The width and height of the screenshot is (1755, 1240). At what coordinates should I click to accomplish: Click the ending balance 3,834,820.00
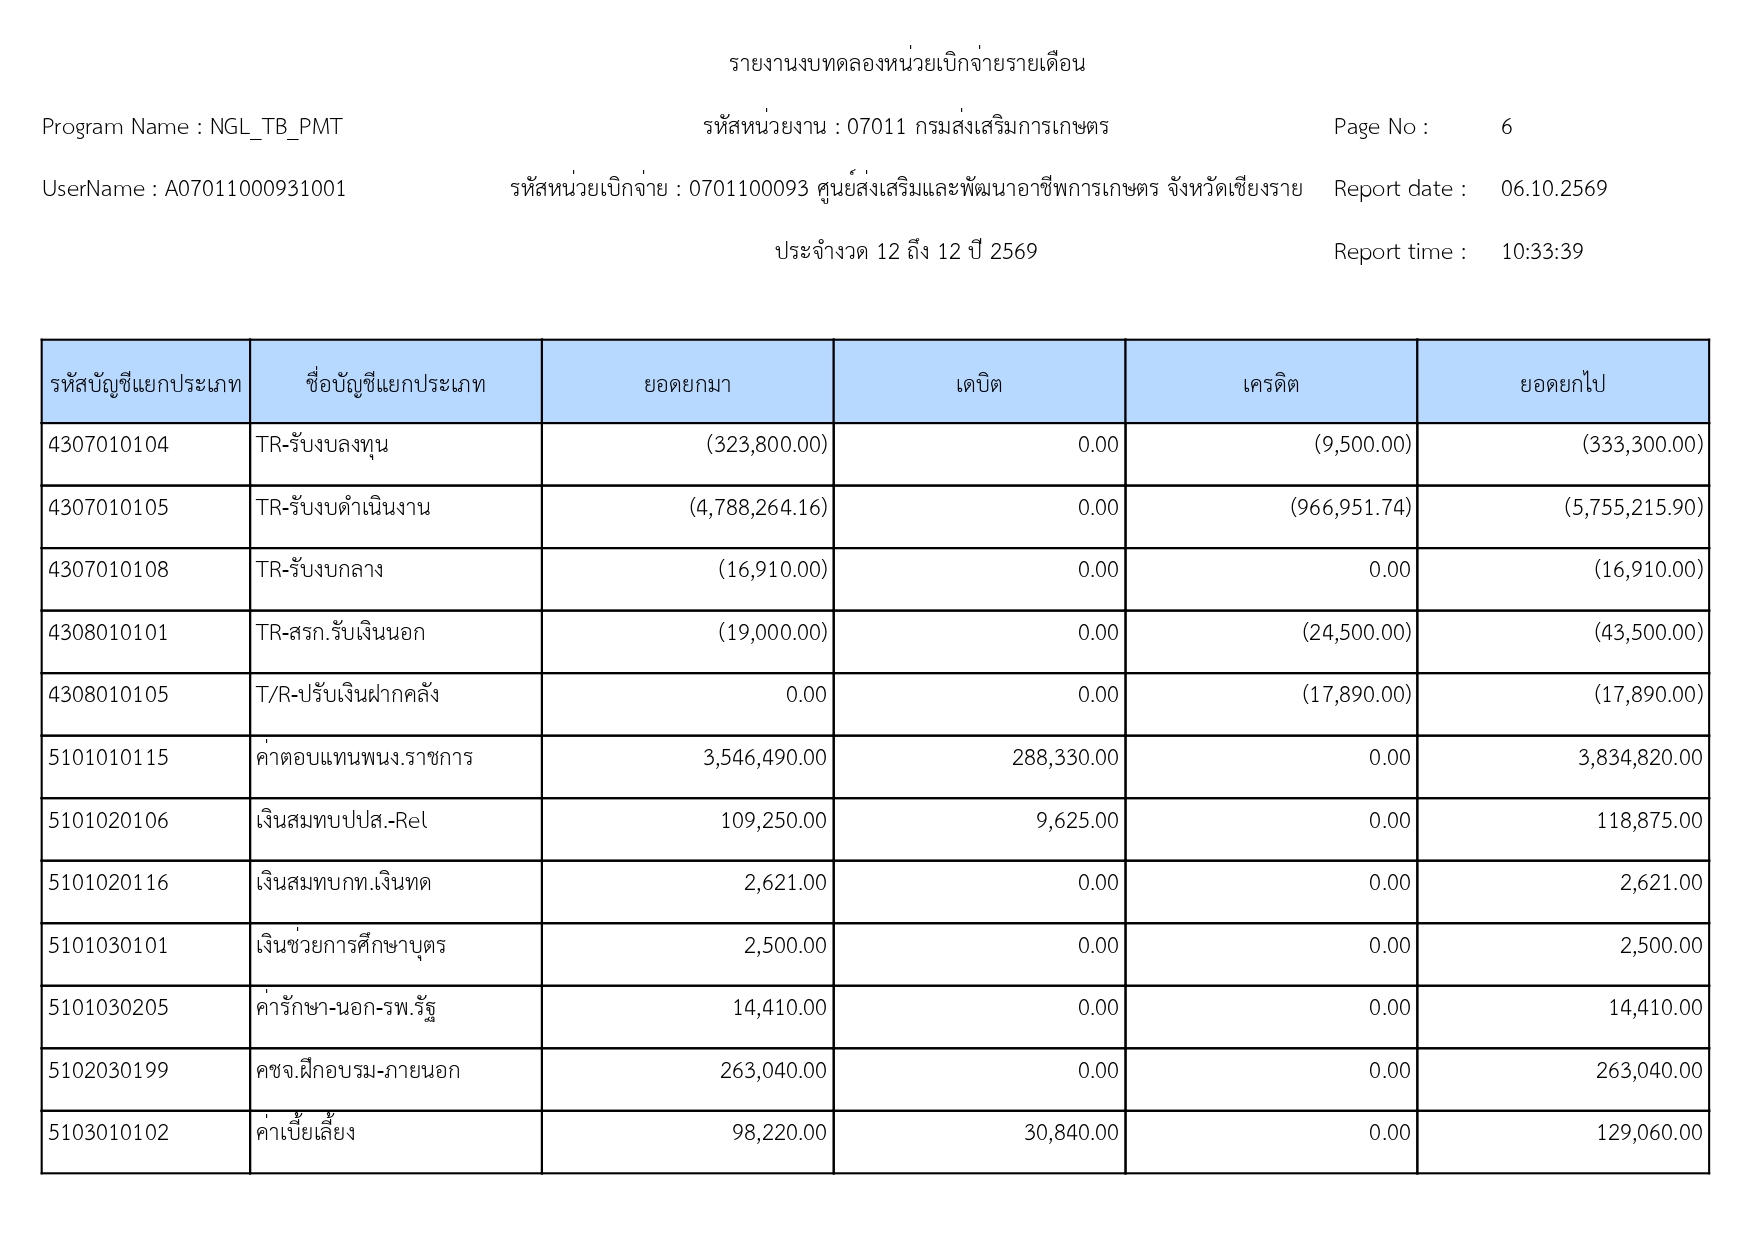[1640, 758]
